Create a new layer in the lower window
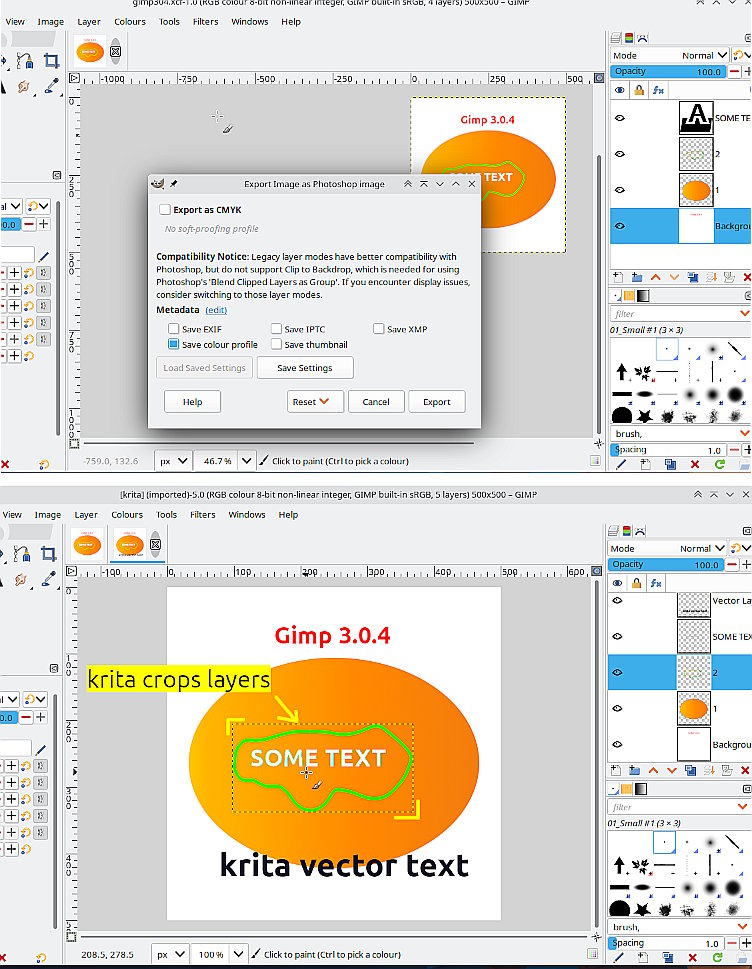 pos(615,771)
